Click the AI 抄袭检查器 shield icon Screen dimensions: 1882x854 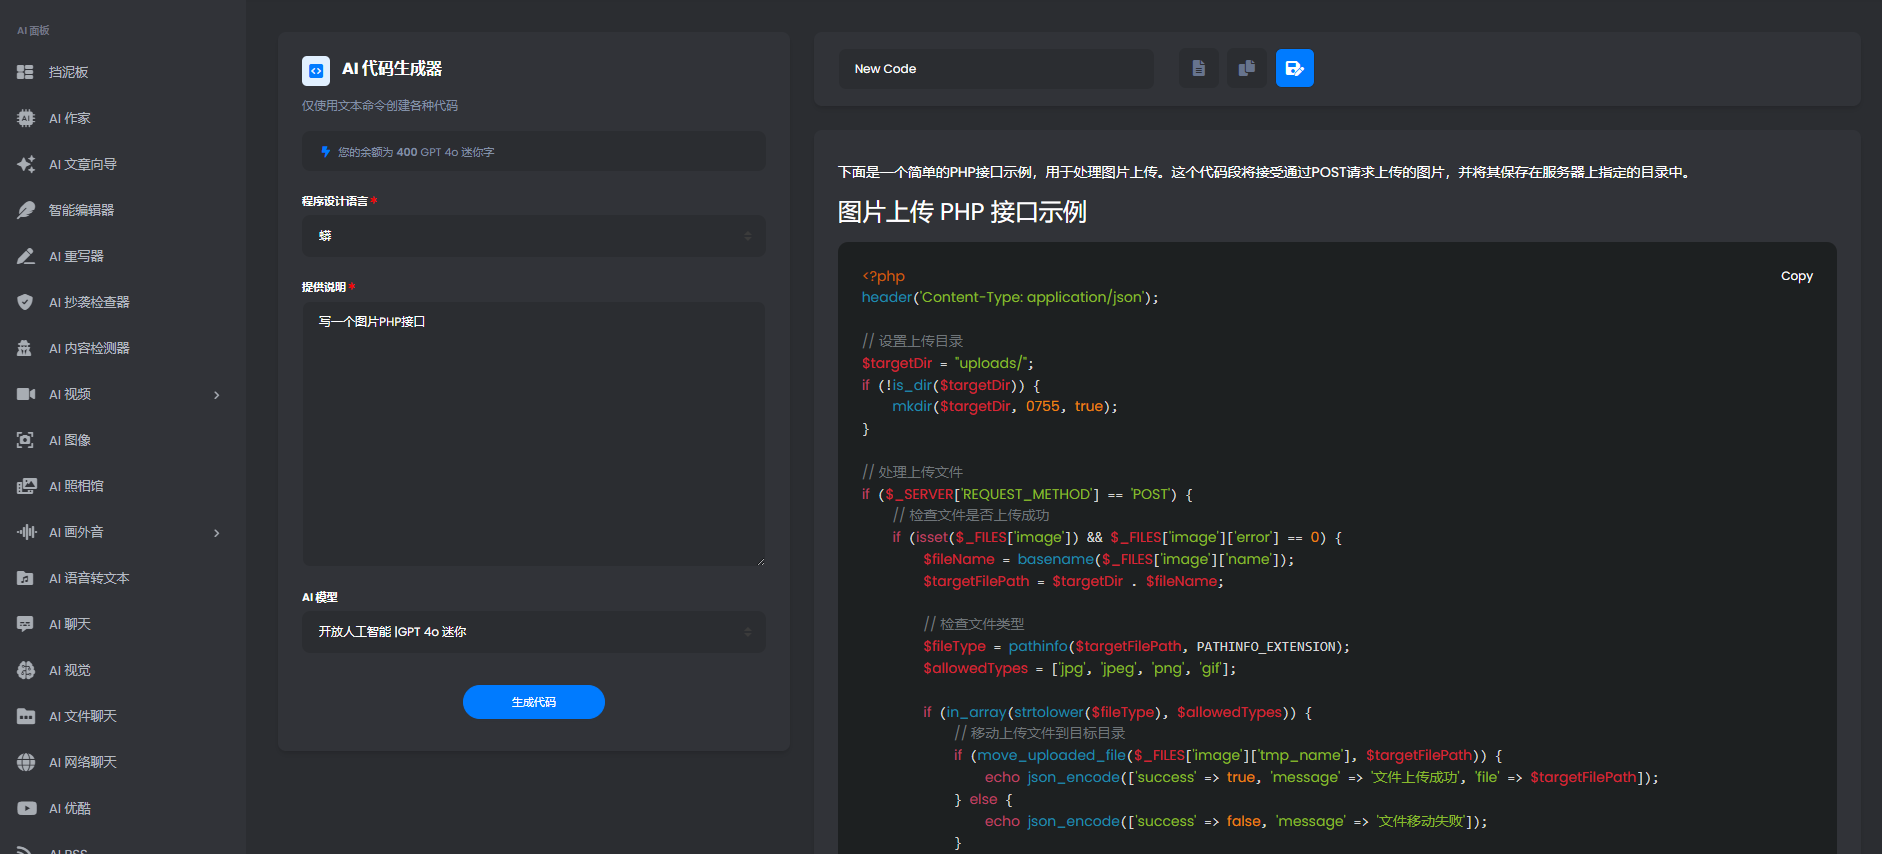pyautogui.click(x=26, y=302)
